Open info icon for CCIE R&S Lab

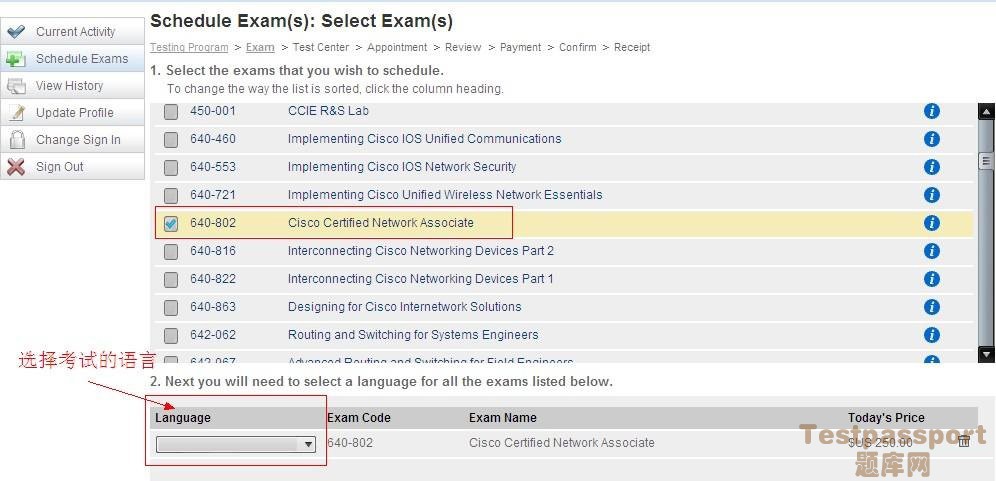[931, 111]
